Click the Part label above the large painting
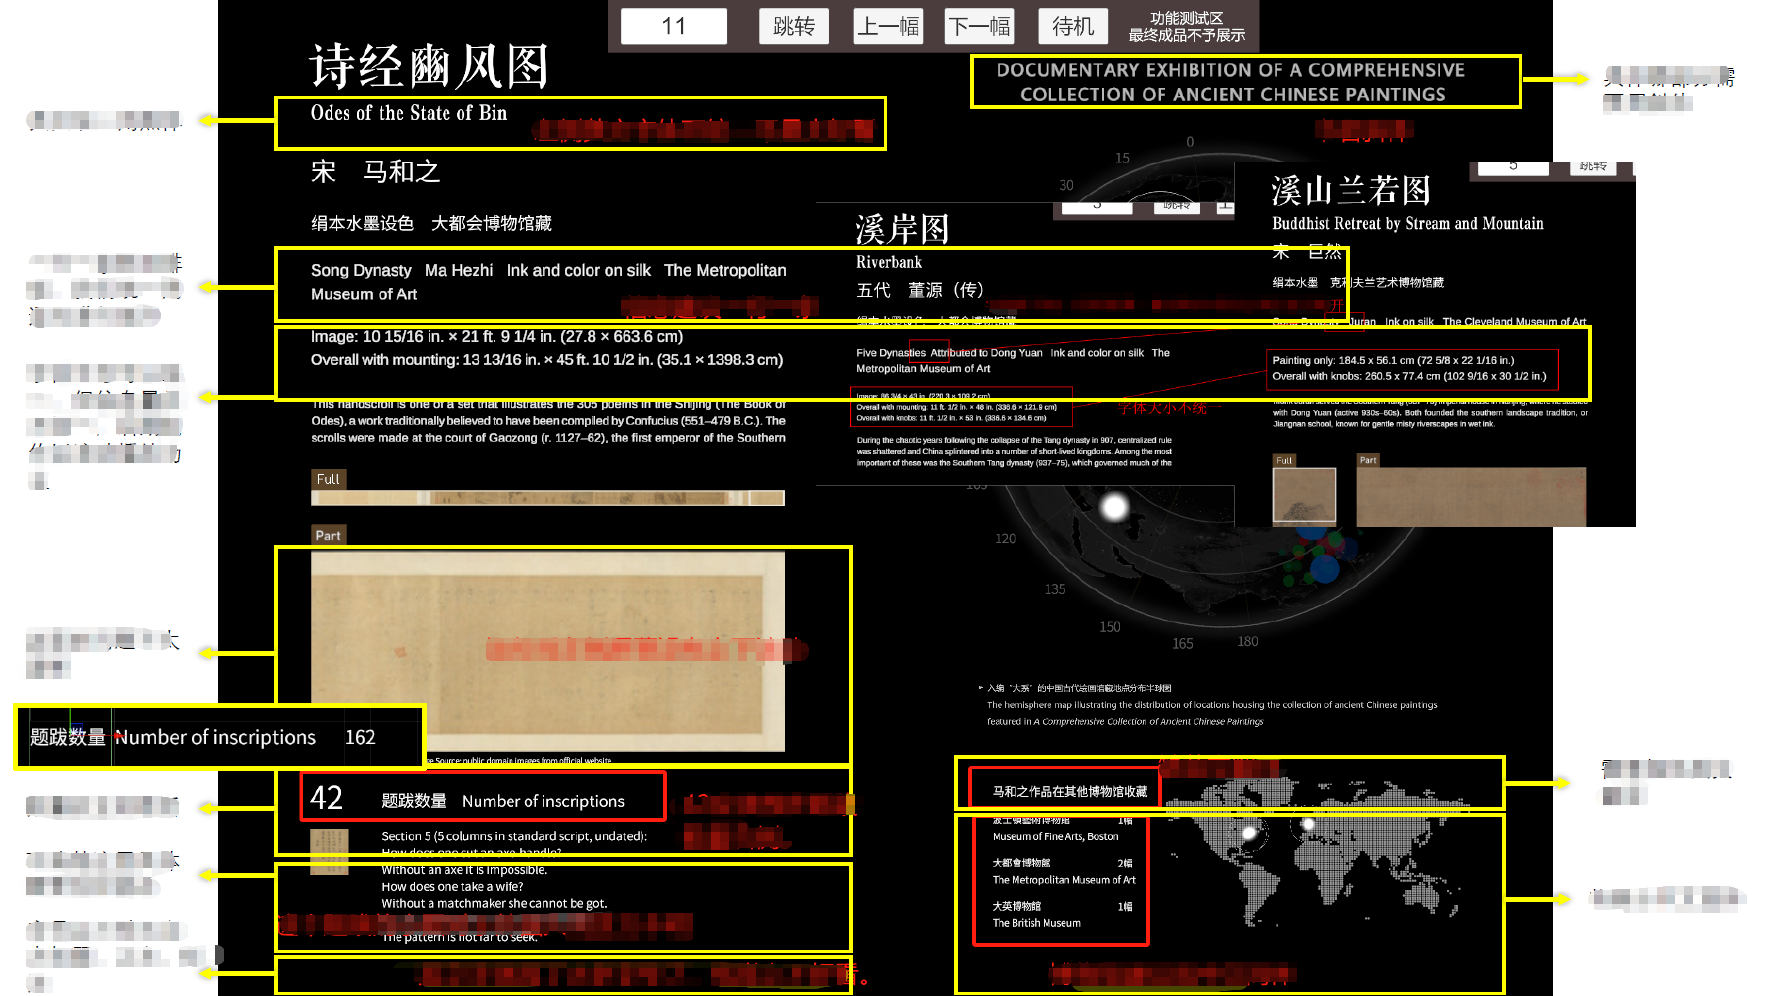The image size is (1767, 996). click(x=328, y=535)
